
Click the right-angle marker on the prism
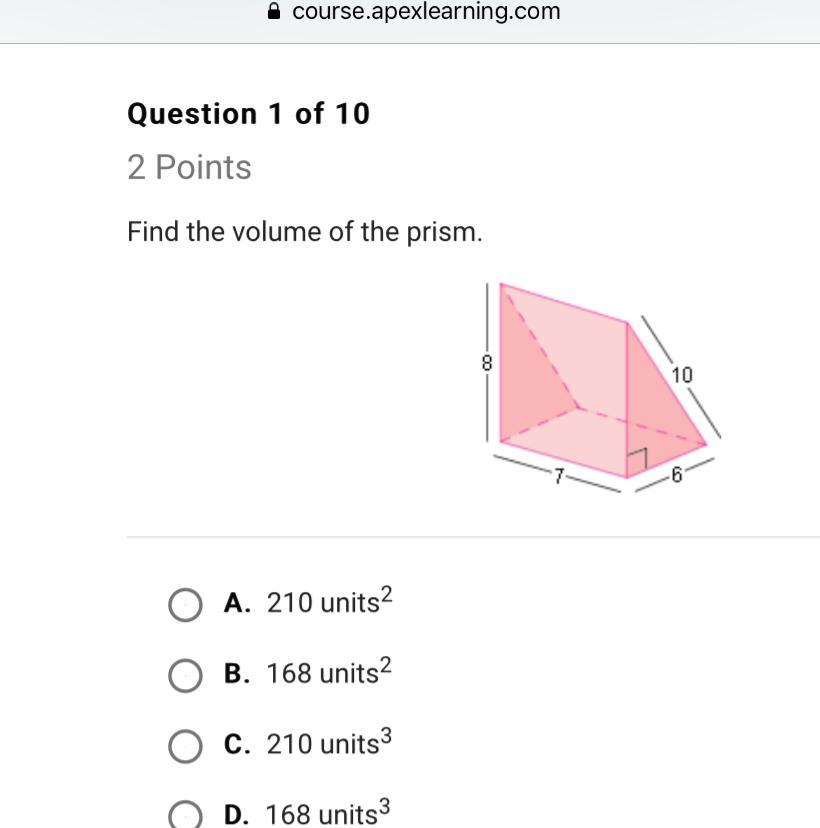[636, 459]
